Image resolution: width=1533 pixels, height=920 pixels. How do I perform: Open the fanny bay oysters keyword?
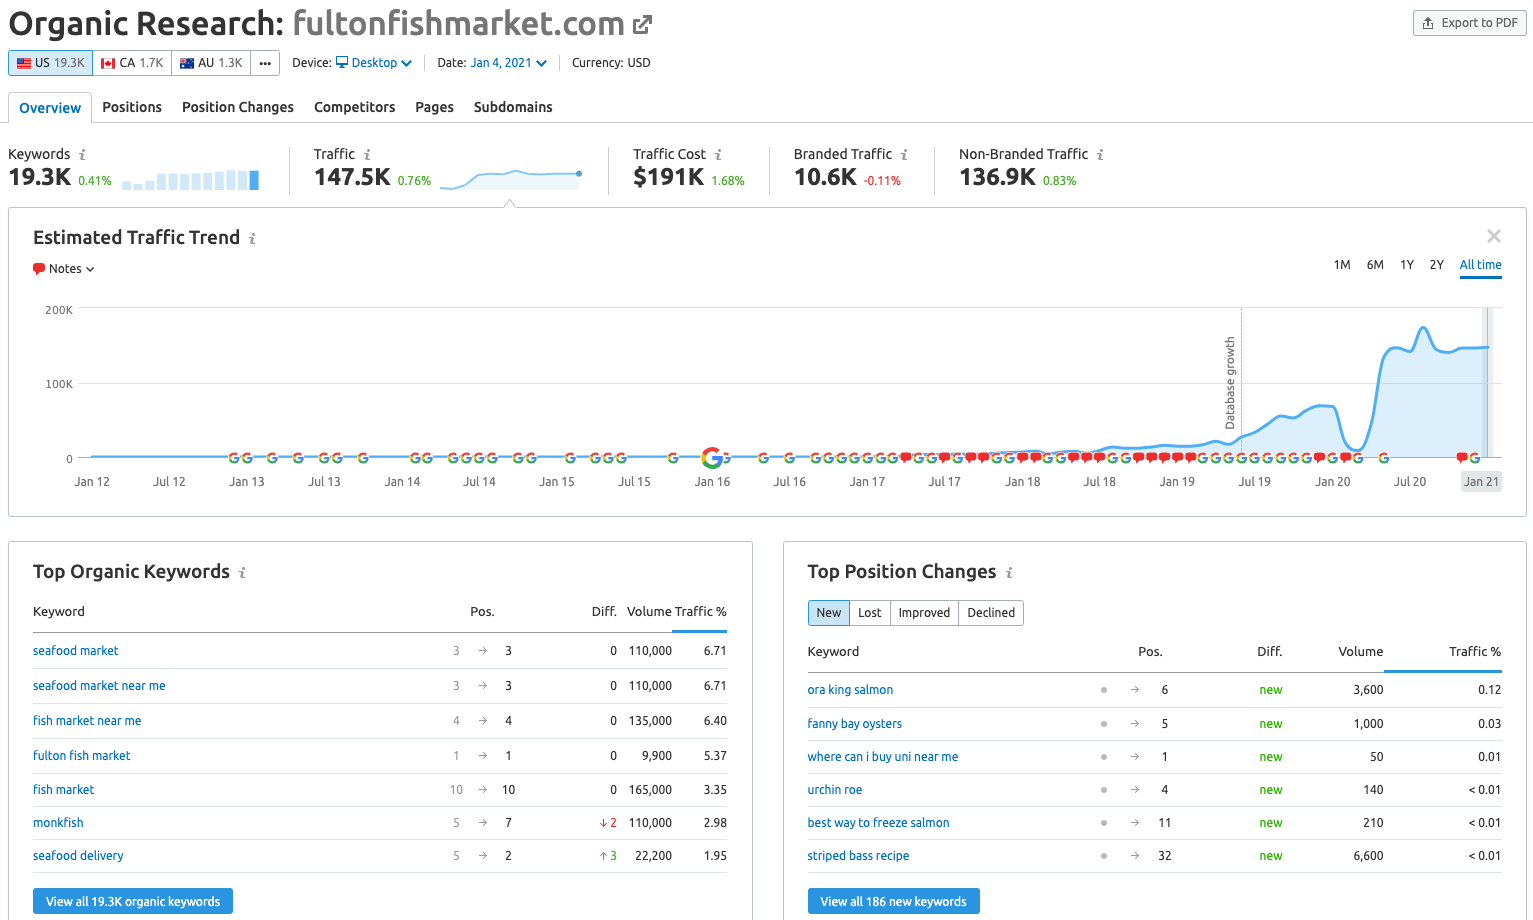tap(854, 724)
